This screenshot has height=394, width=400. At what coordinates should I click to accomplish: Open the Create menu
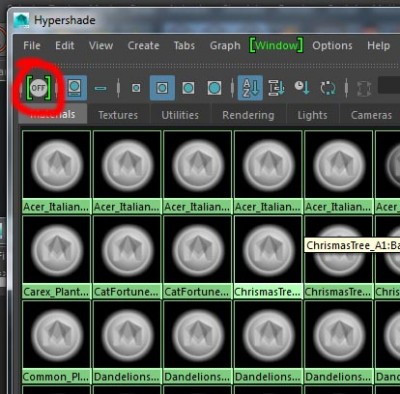pyautogui.click(x=143, y=45)
